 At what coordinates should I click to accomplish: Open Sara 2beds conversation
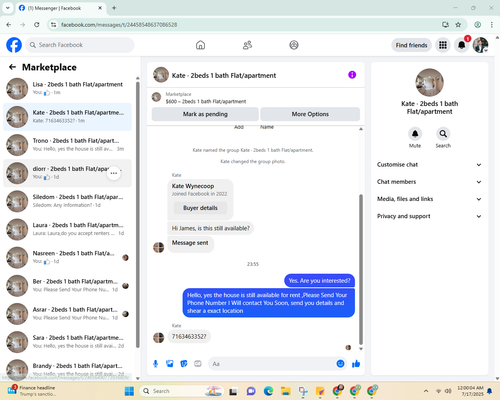pyautogui.click(x=67, y=342)
